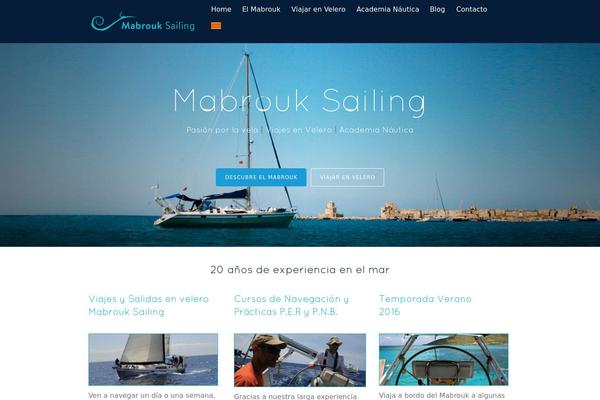Click the Pasión por la vela subtitle
The width and height of the screenshot is (600, 400).
222,130
